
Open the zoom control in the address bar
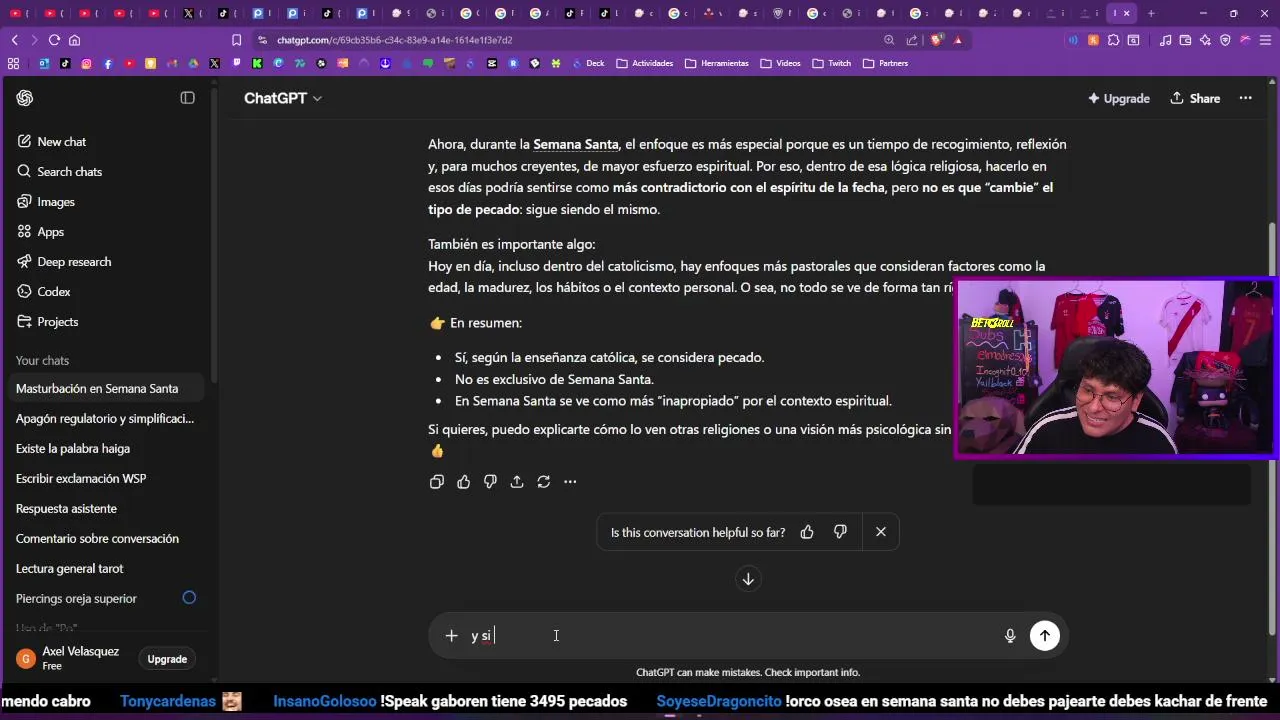pos(889,40)
